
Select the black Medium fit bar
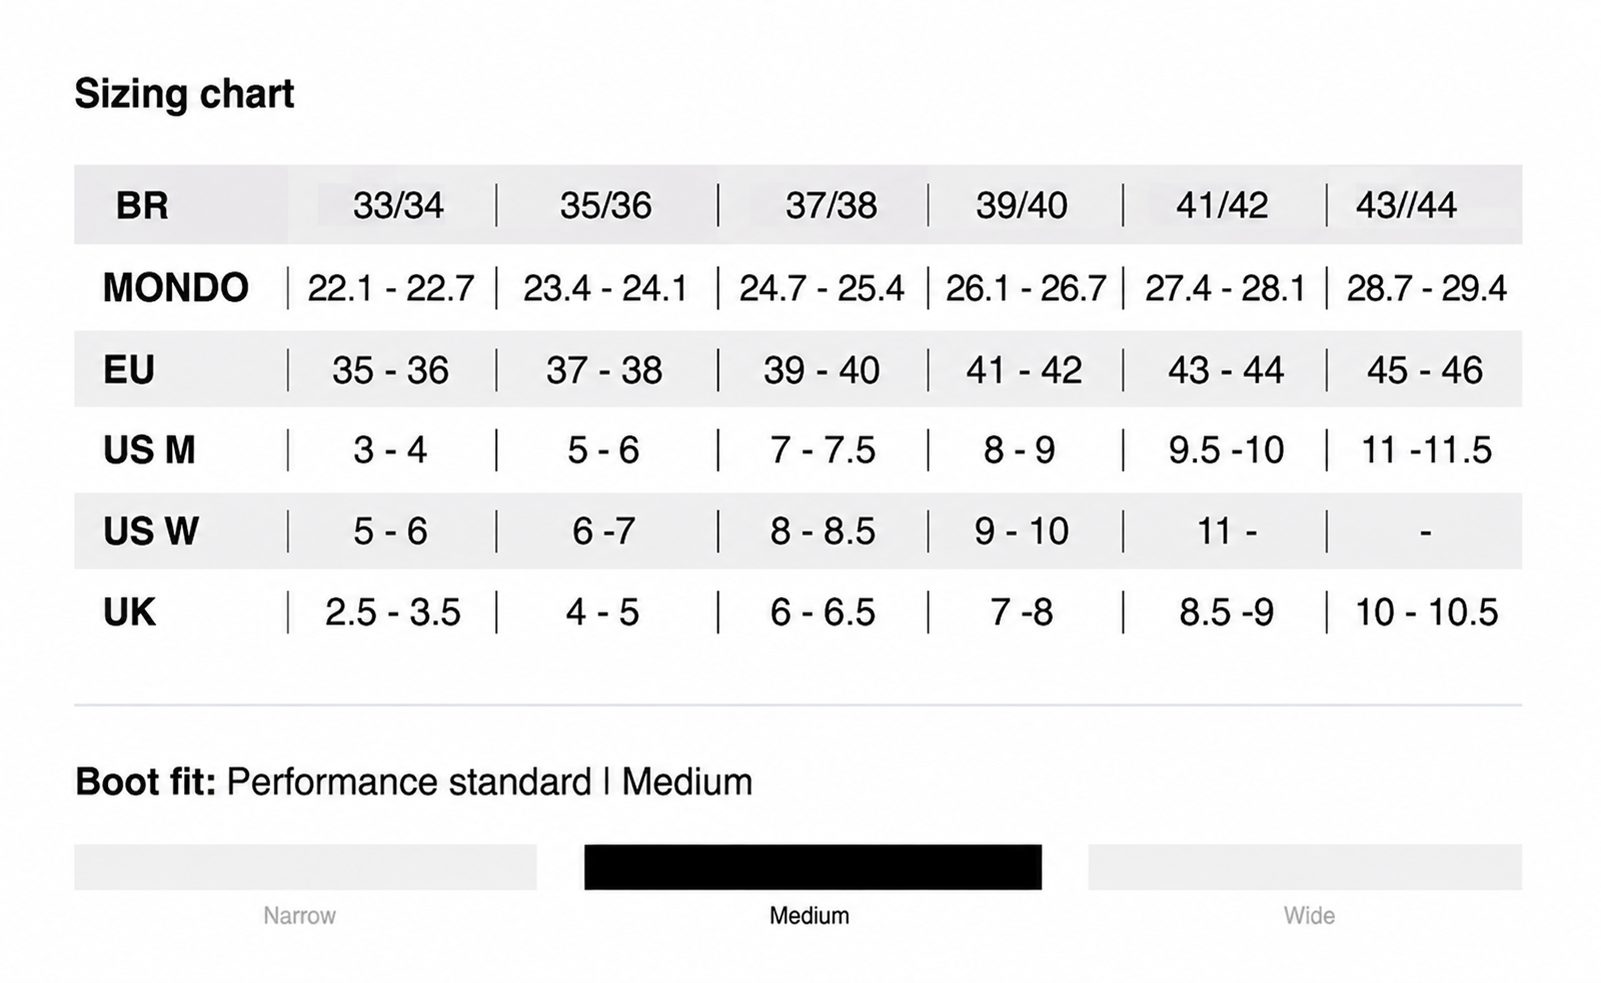pyautogui.click(x=813, y=867)
